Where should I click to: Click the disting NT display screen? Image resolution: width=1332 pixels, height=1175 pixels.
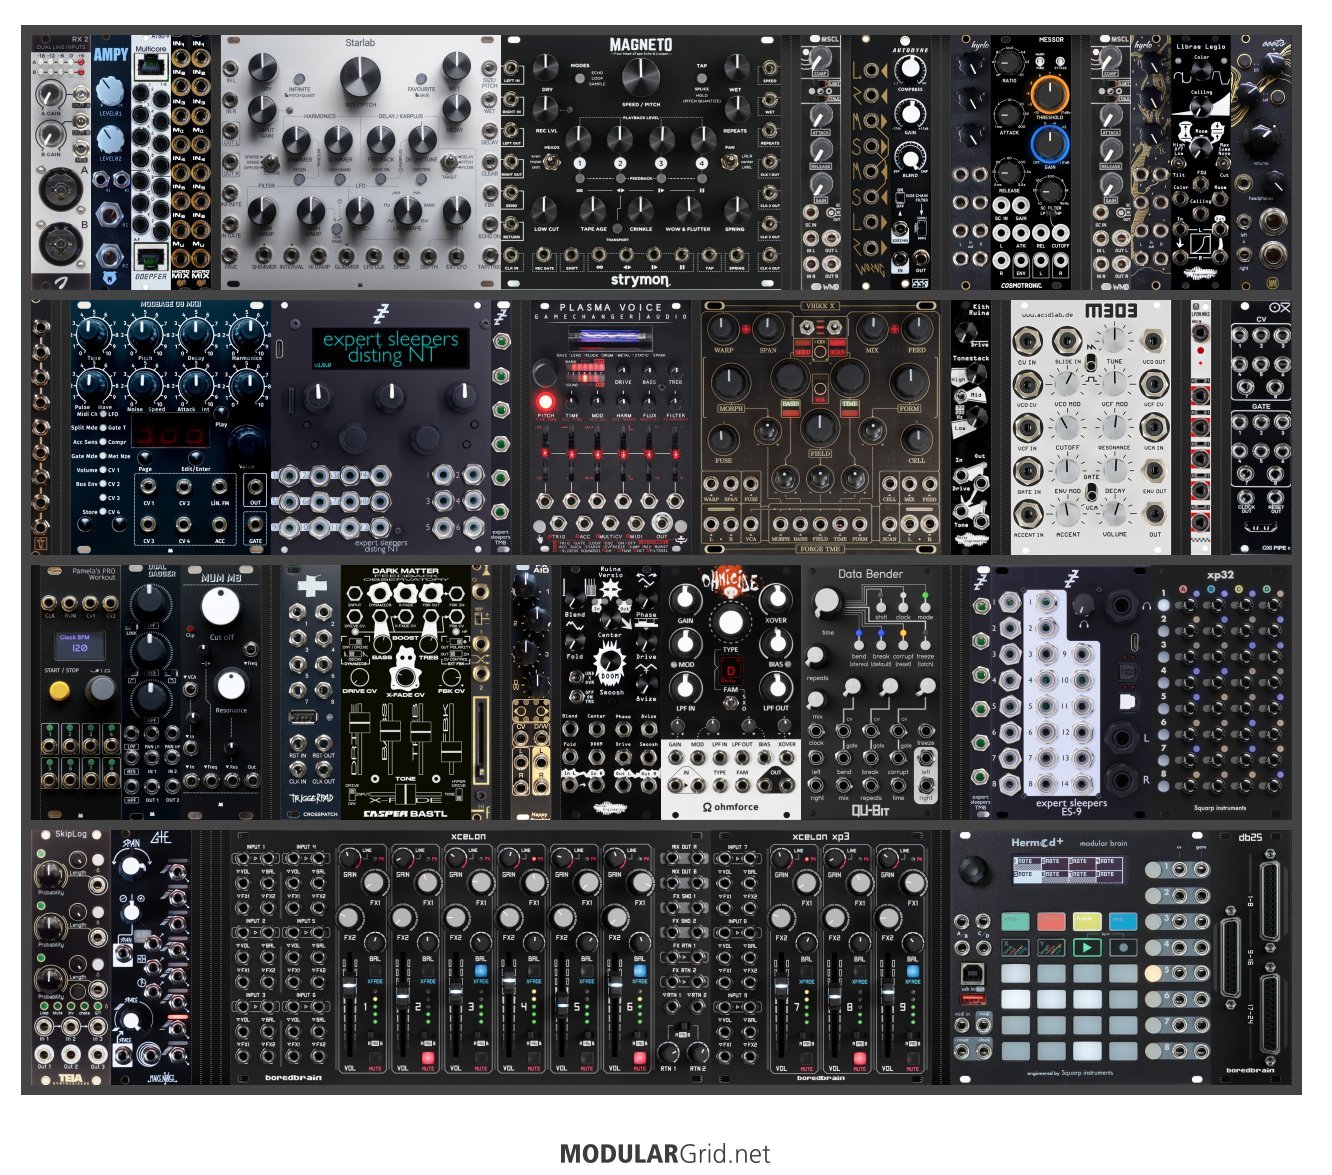[390, 347]
